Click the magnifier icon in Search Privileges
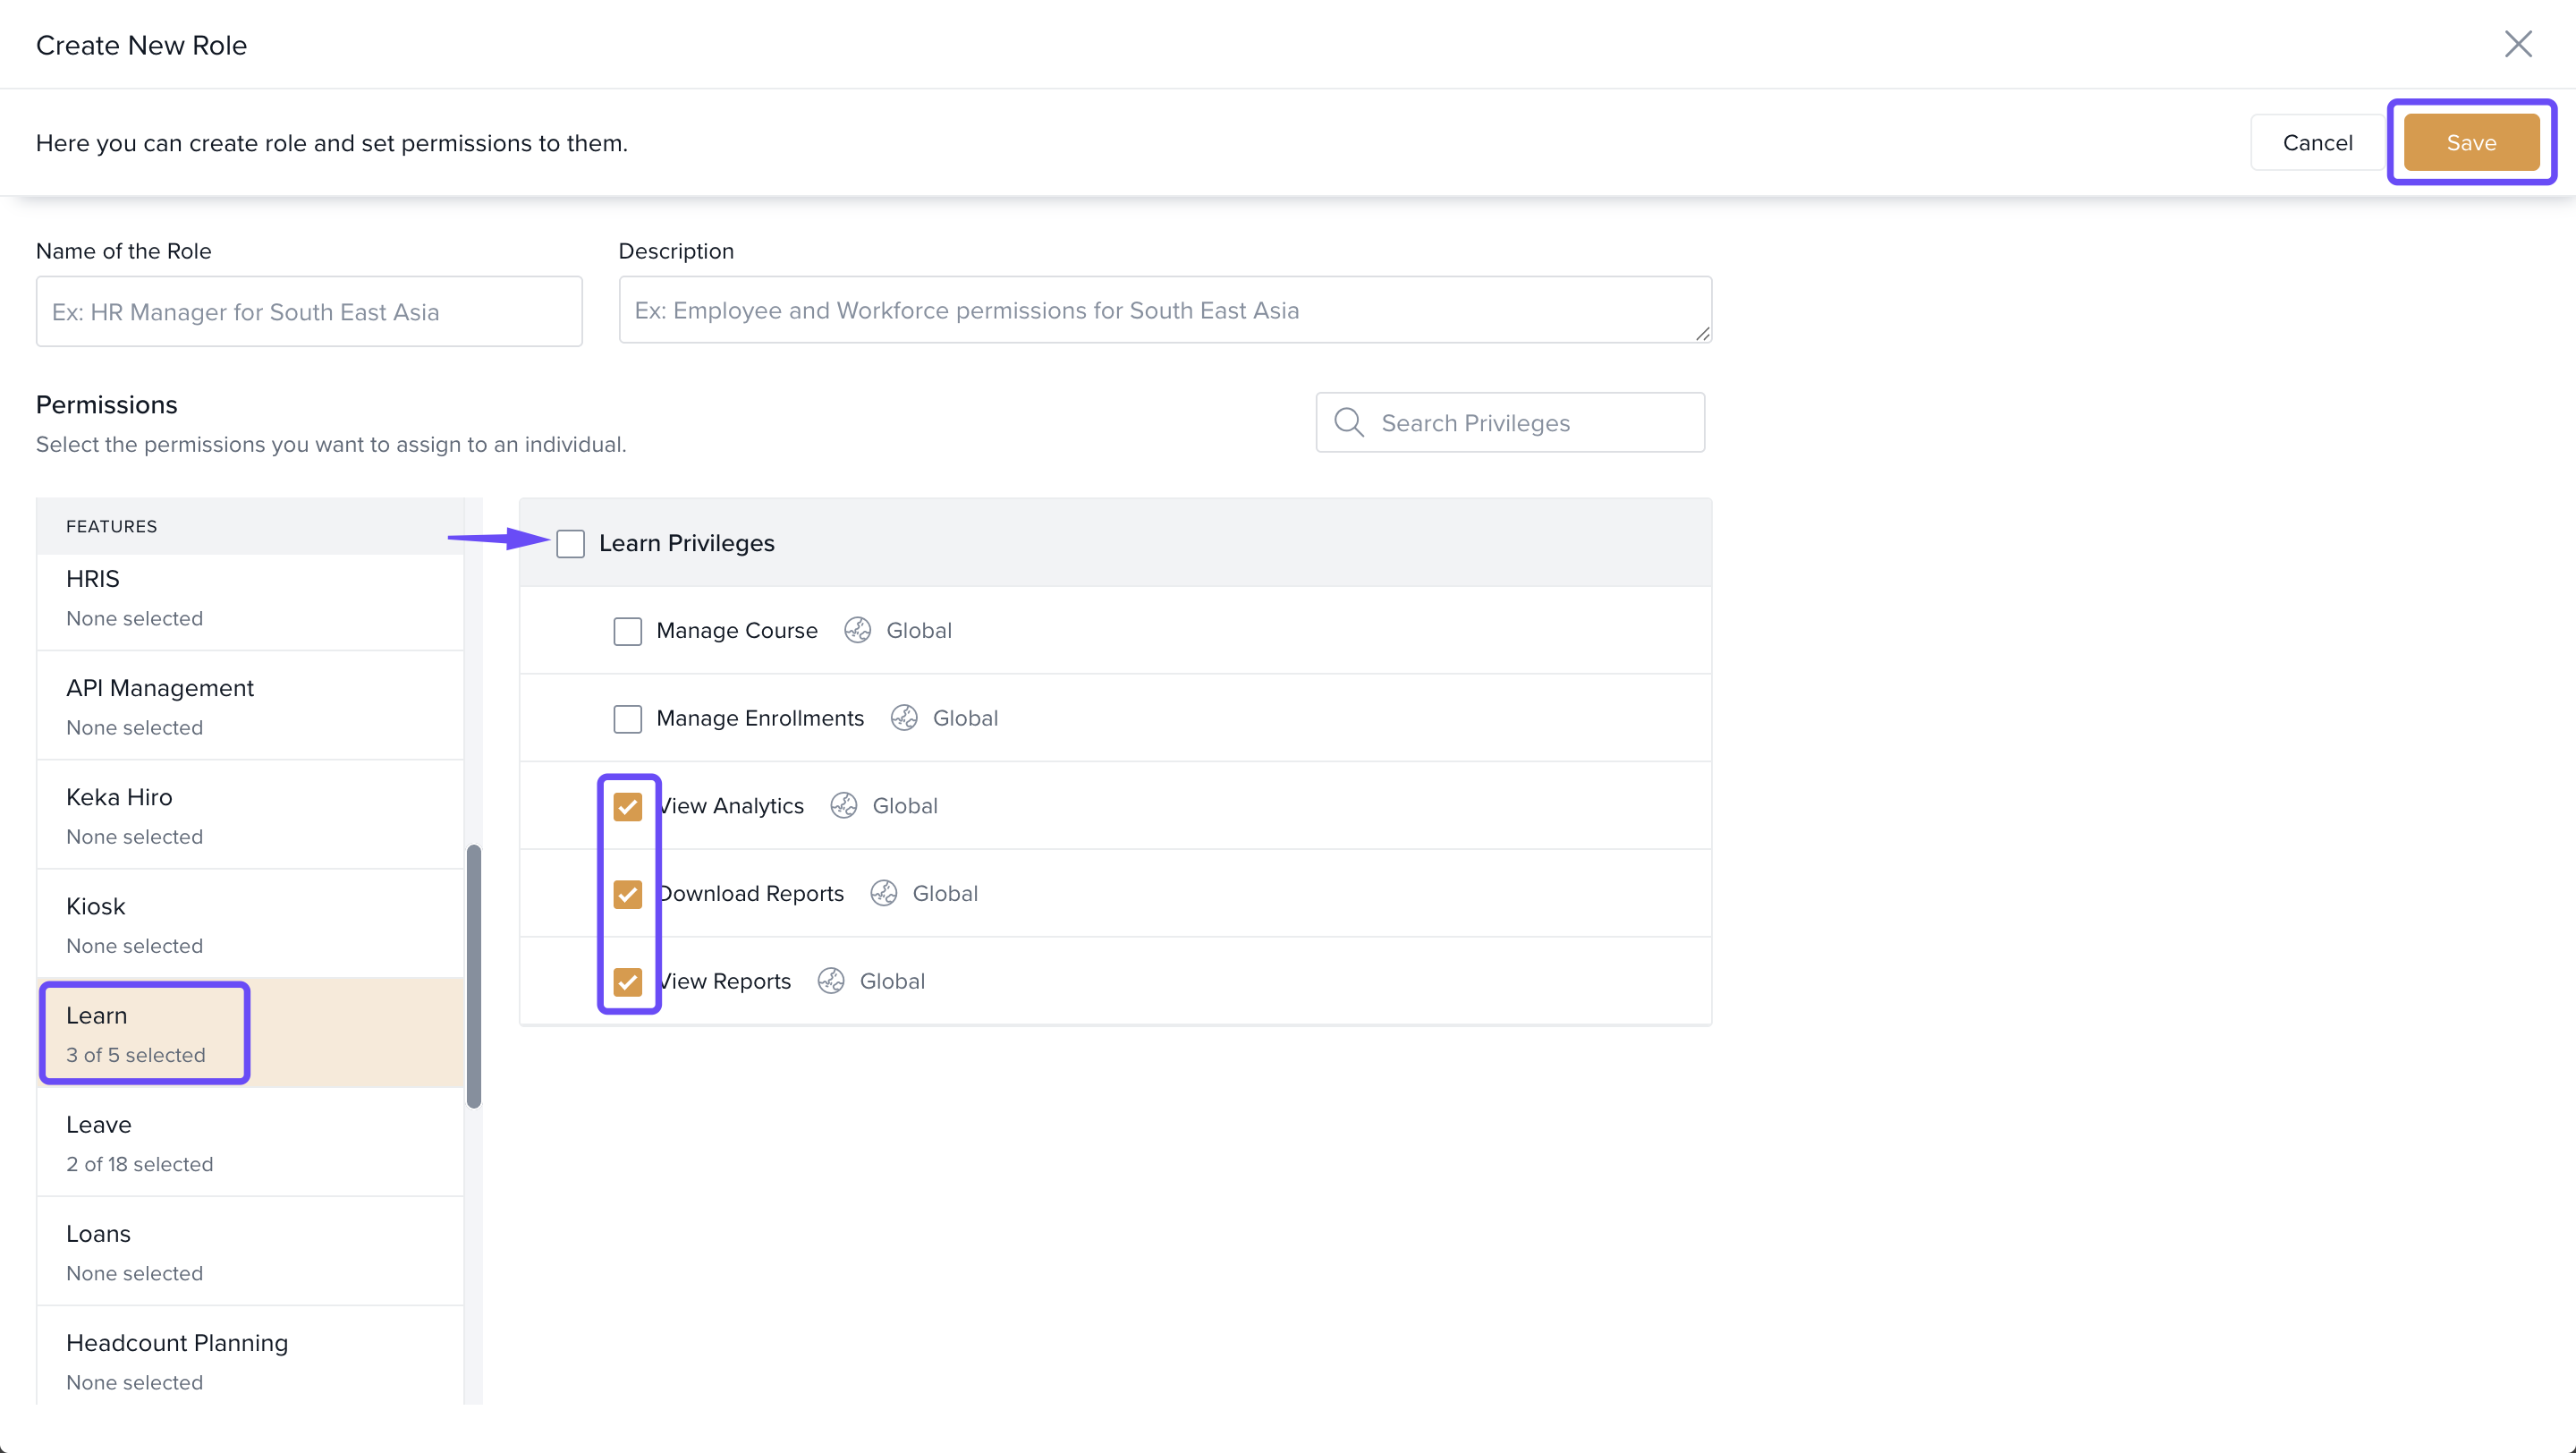Viewport: 2576px width, 1453px height. click(x=1349, y=422)
